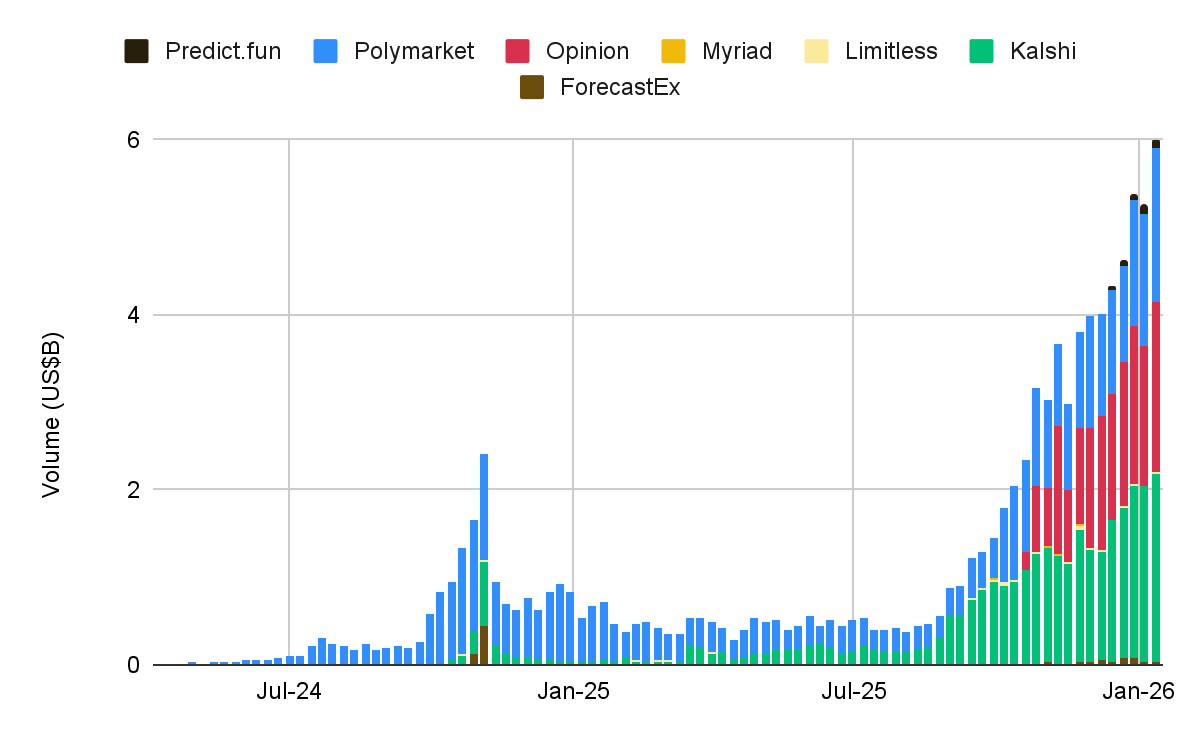
Task: Click the pale yellow Limitless legend swatch
Action: click(x=817, y=51)
